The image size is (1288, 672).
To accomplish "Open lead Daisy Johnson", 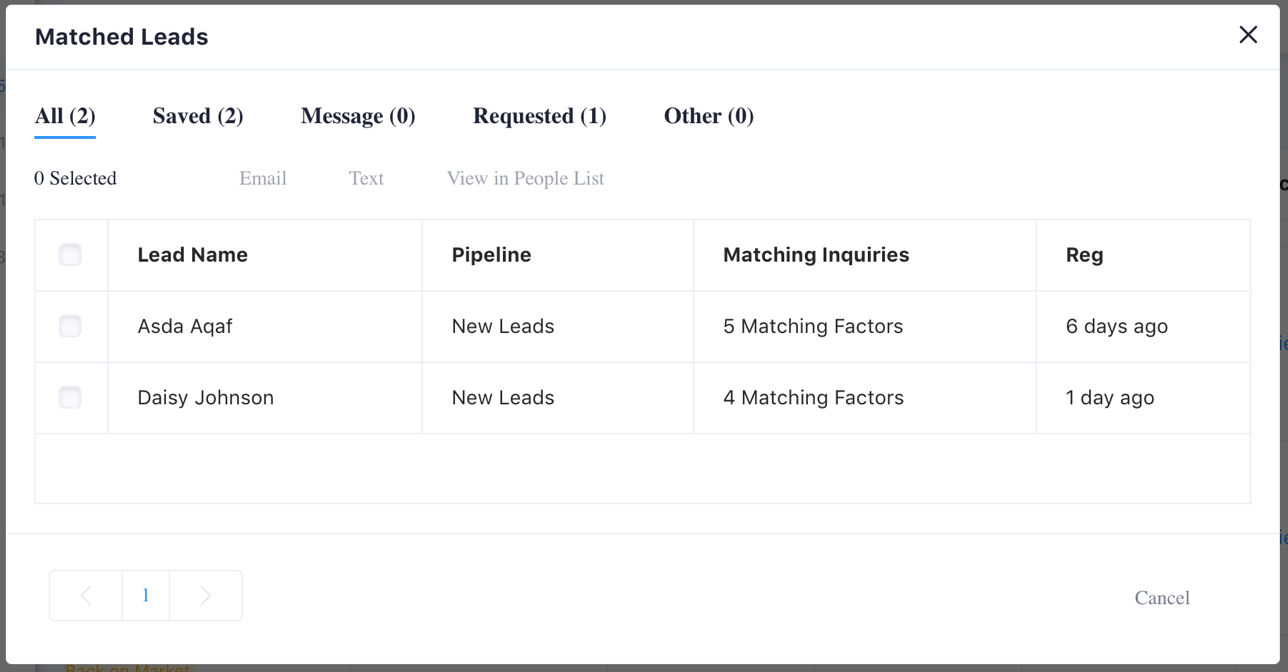I will point(205,398).
